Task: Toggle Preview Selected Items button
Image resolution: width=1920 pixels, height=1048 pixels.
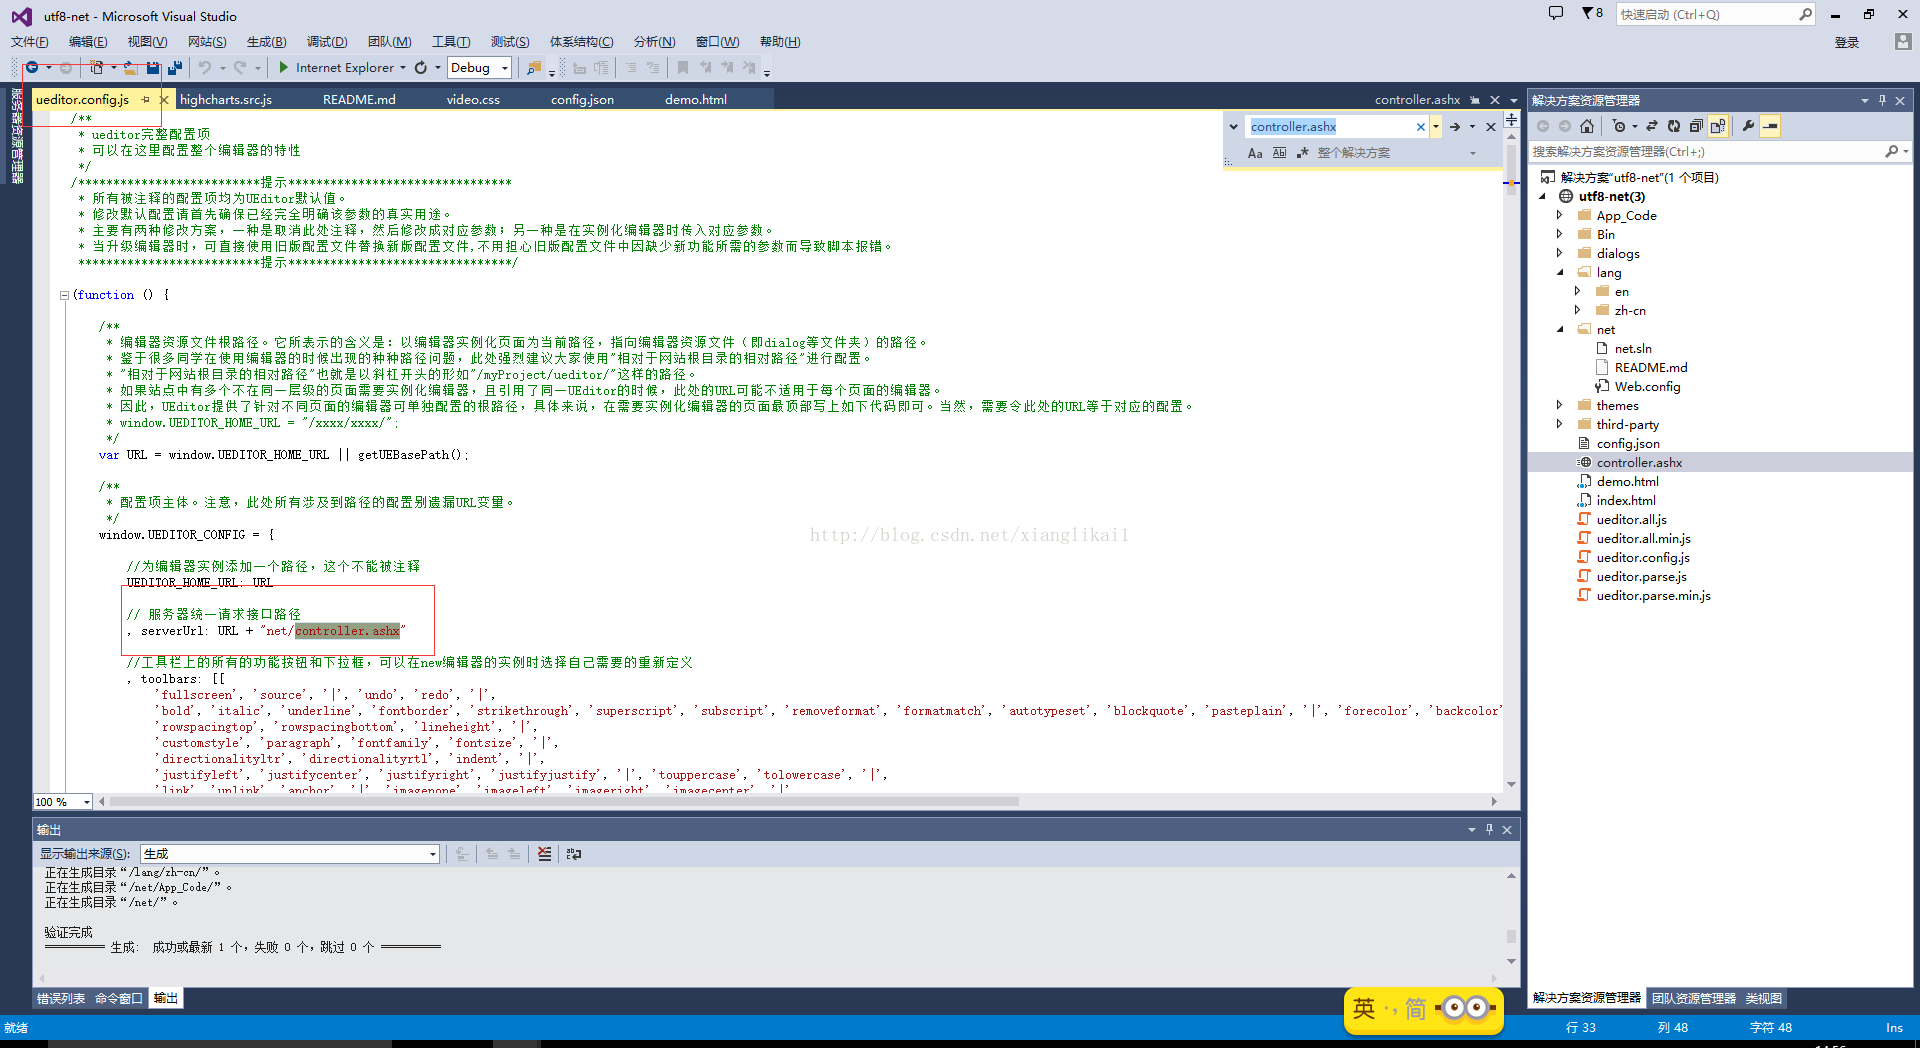Action: [x=1770, y=126]
